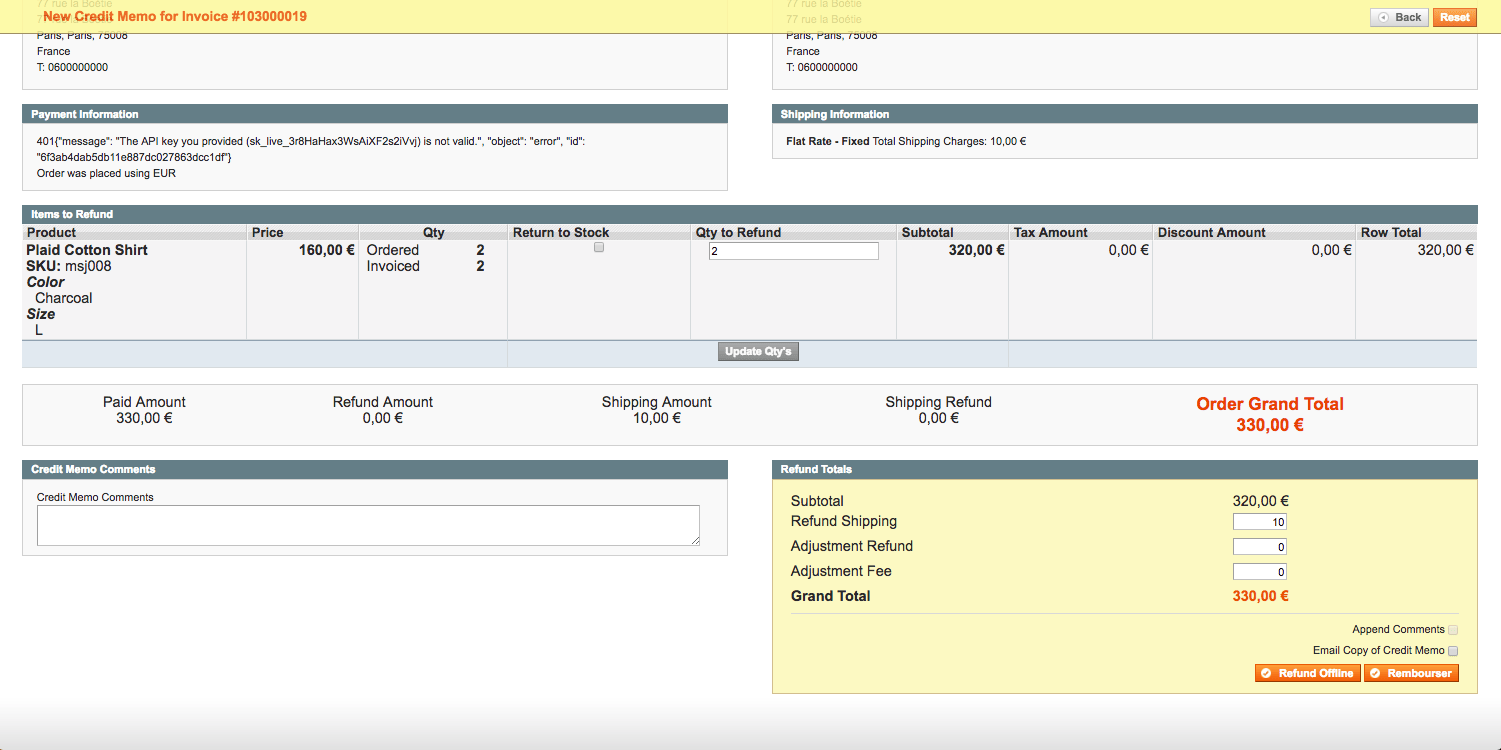Image resolution: width=1501 pixels, height=750 pixels.
Task: Enable Append Comments option
Action: (1453, 629)
